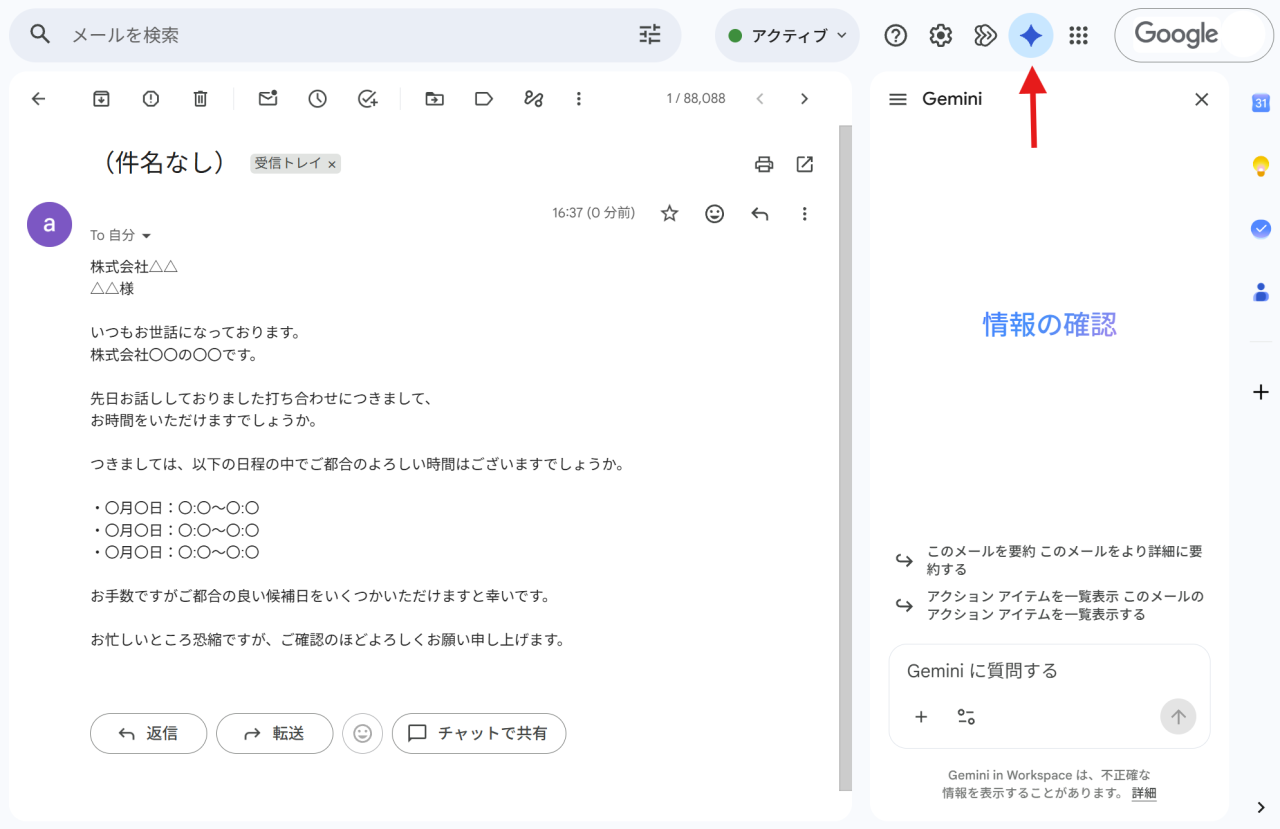Open the toolbar's three-dot more menu
Image resolution: width=1280 pixels, height=829 pixels.
coord(578,98)
